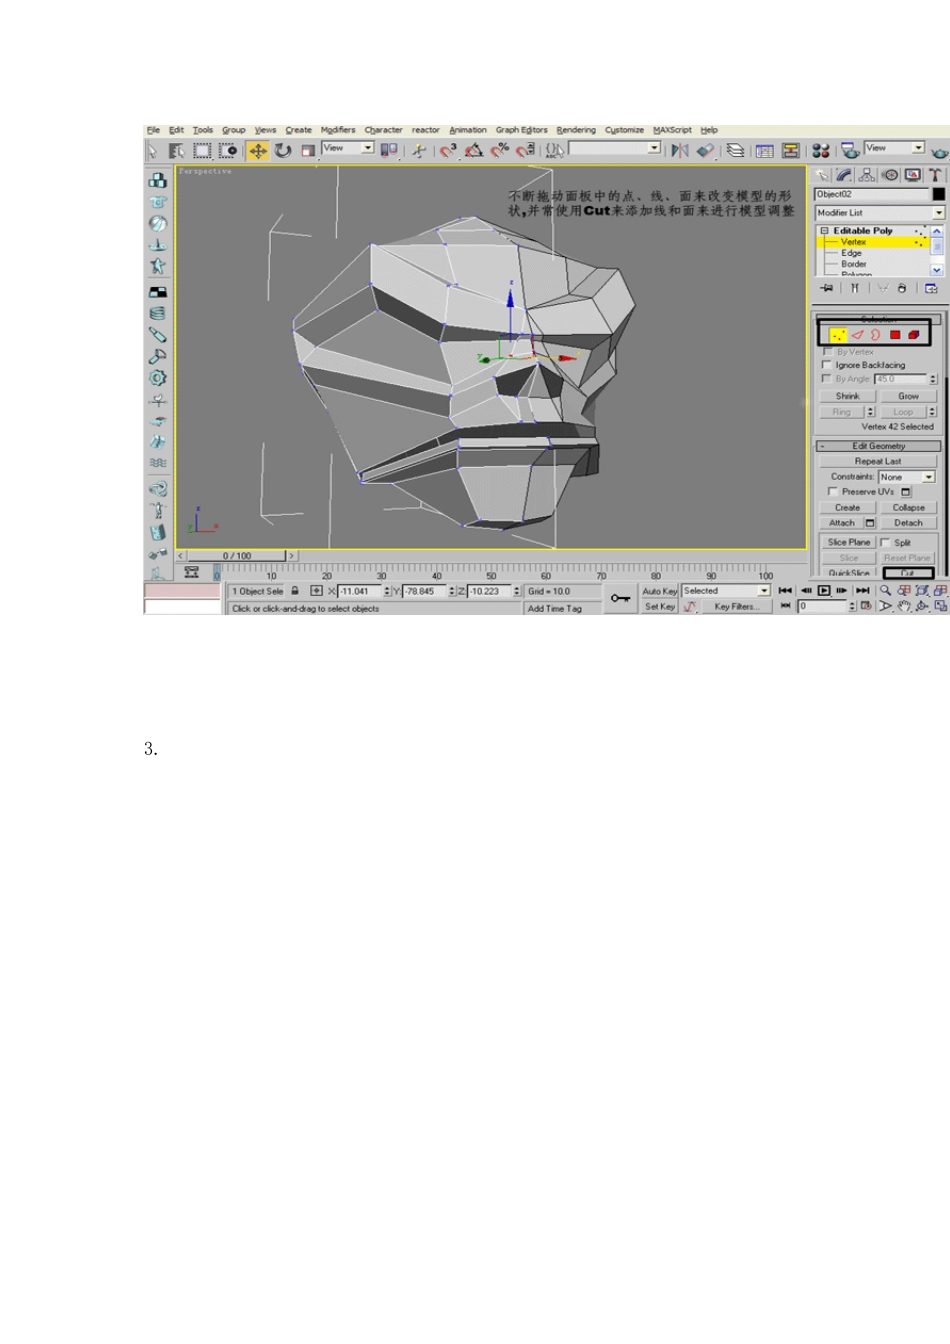Viewport: 950px width, 1344px height.
Task: Toggle the 3D Snaps magnet icon
Action: (448, 150)
